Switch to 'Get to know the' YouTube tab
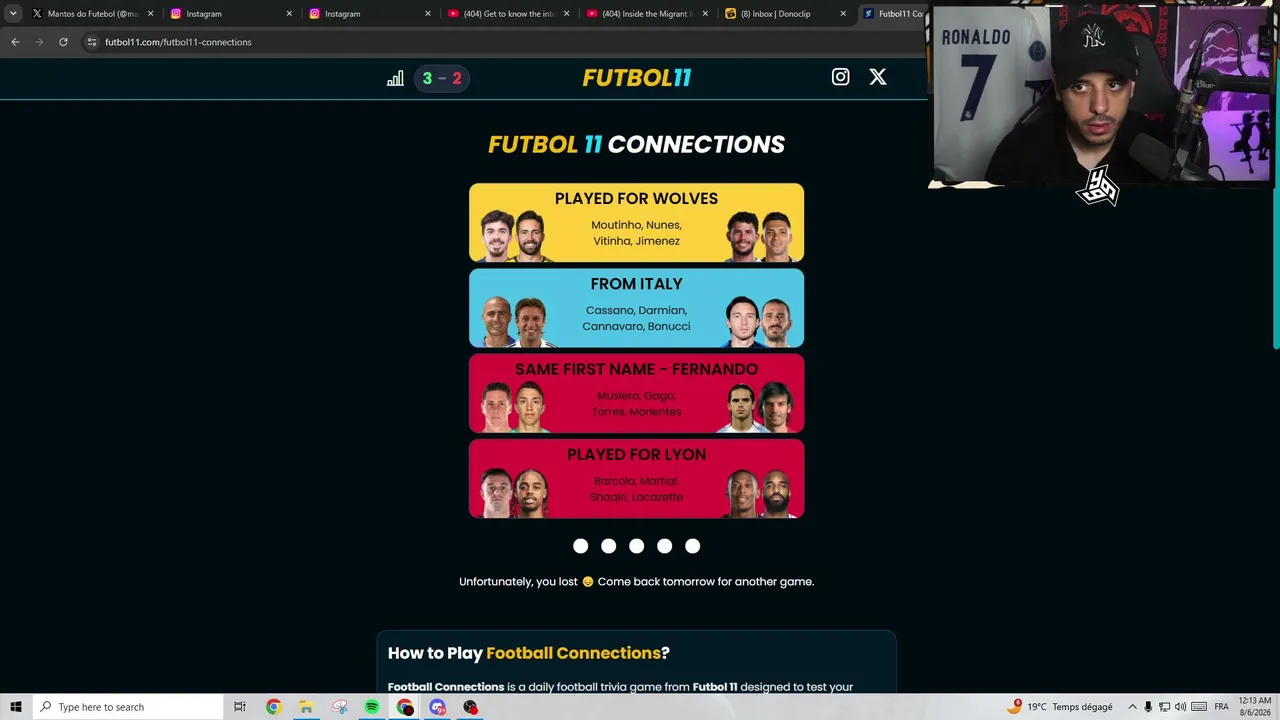1280x720 pixels. pyautogui.click(x=508, y=14)
